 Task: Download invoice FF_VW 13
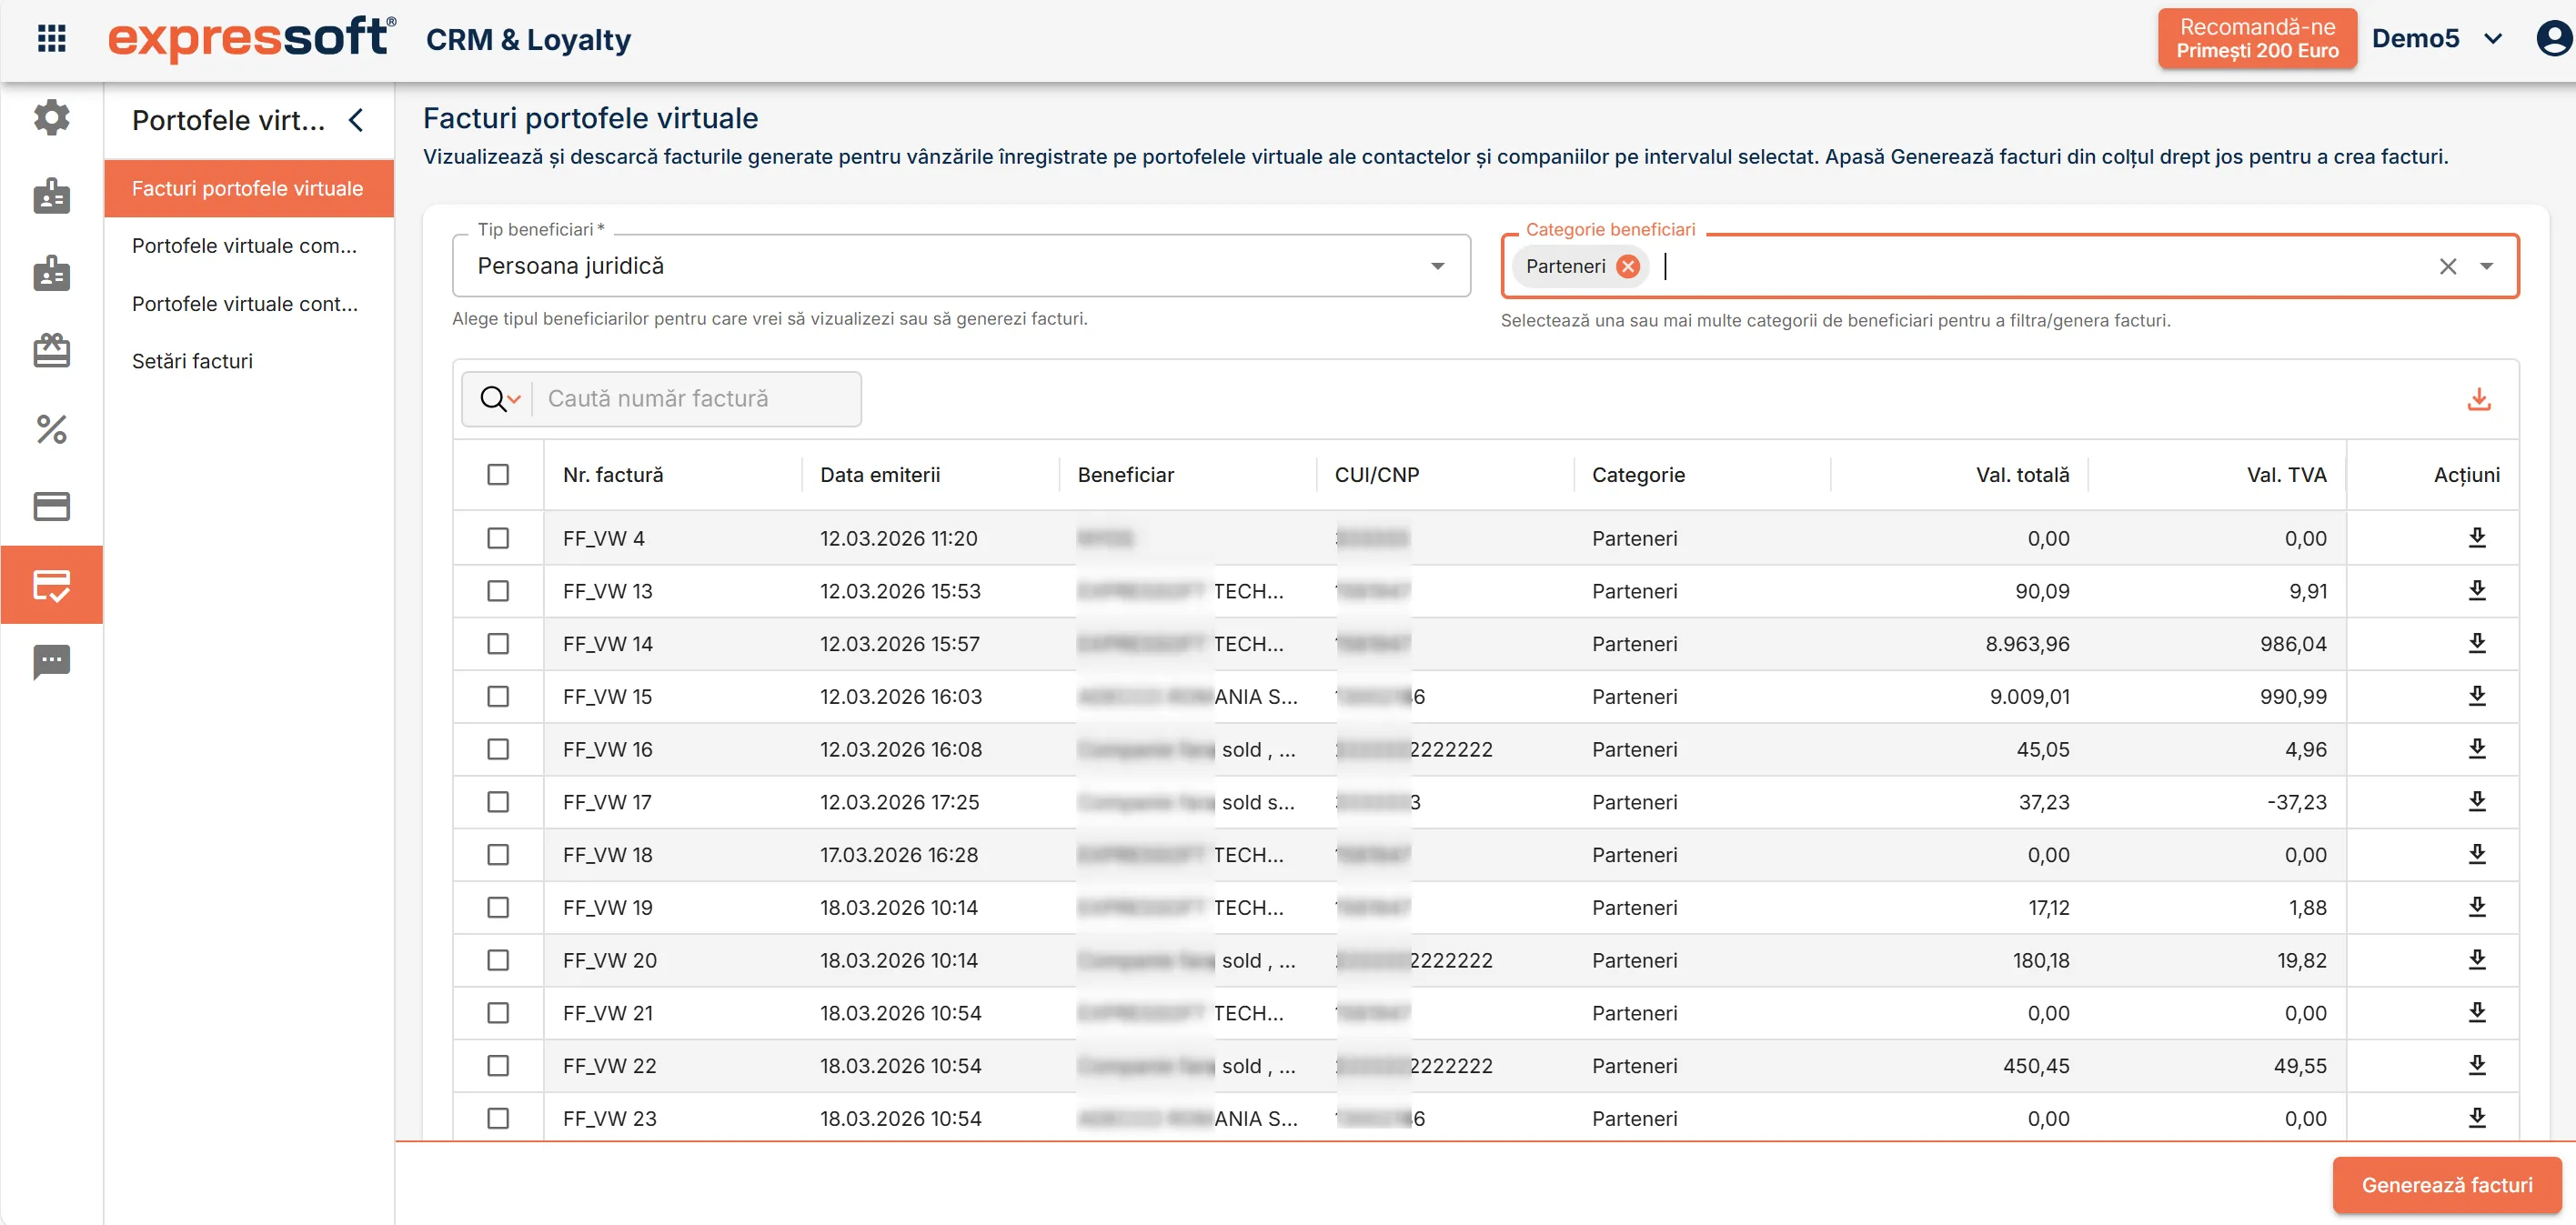2476,591
